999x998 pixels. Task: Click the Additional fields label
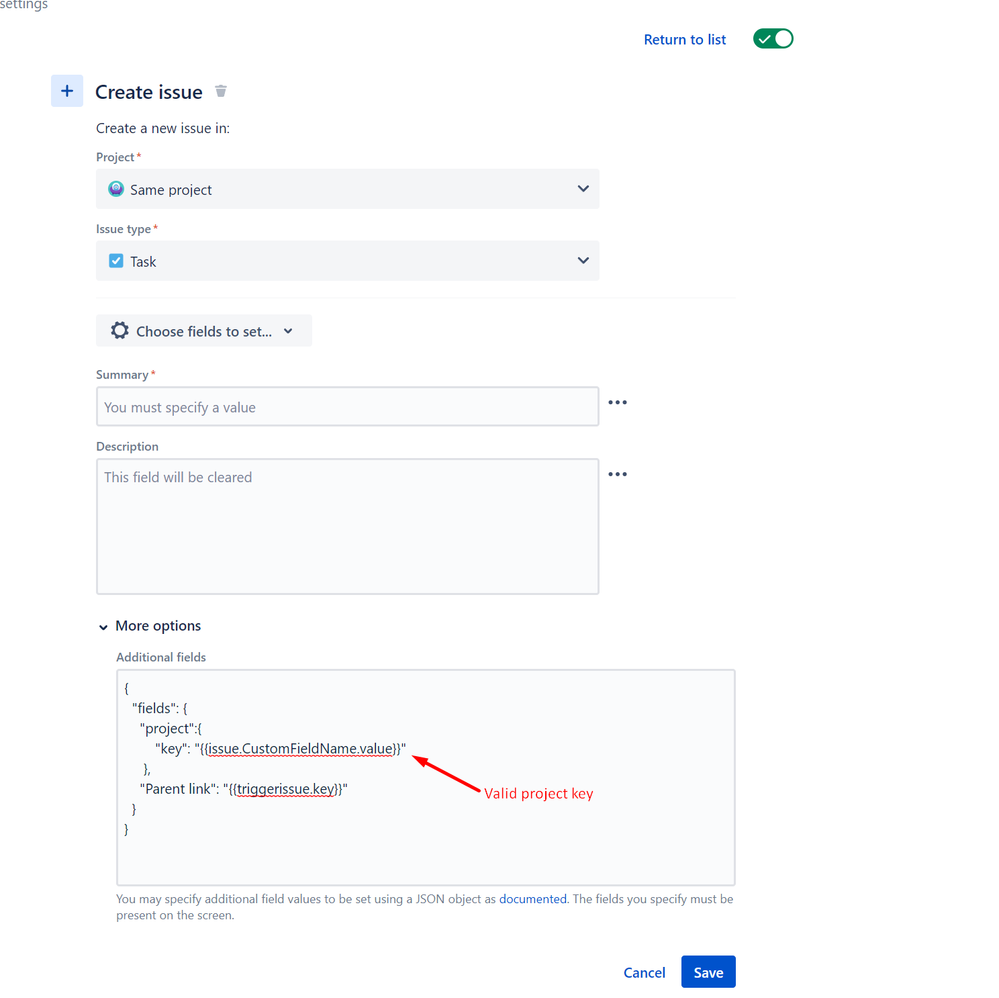(161, 657)
